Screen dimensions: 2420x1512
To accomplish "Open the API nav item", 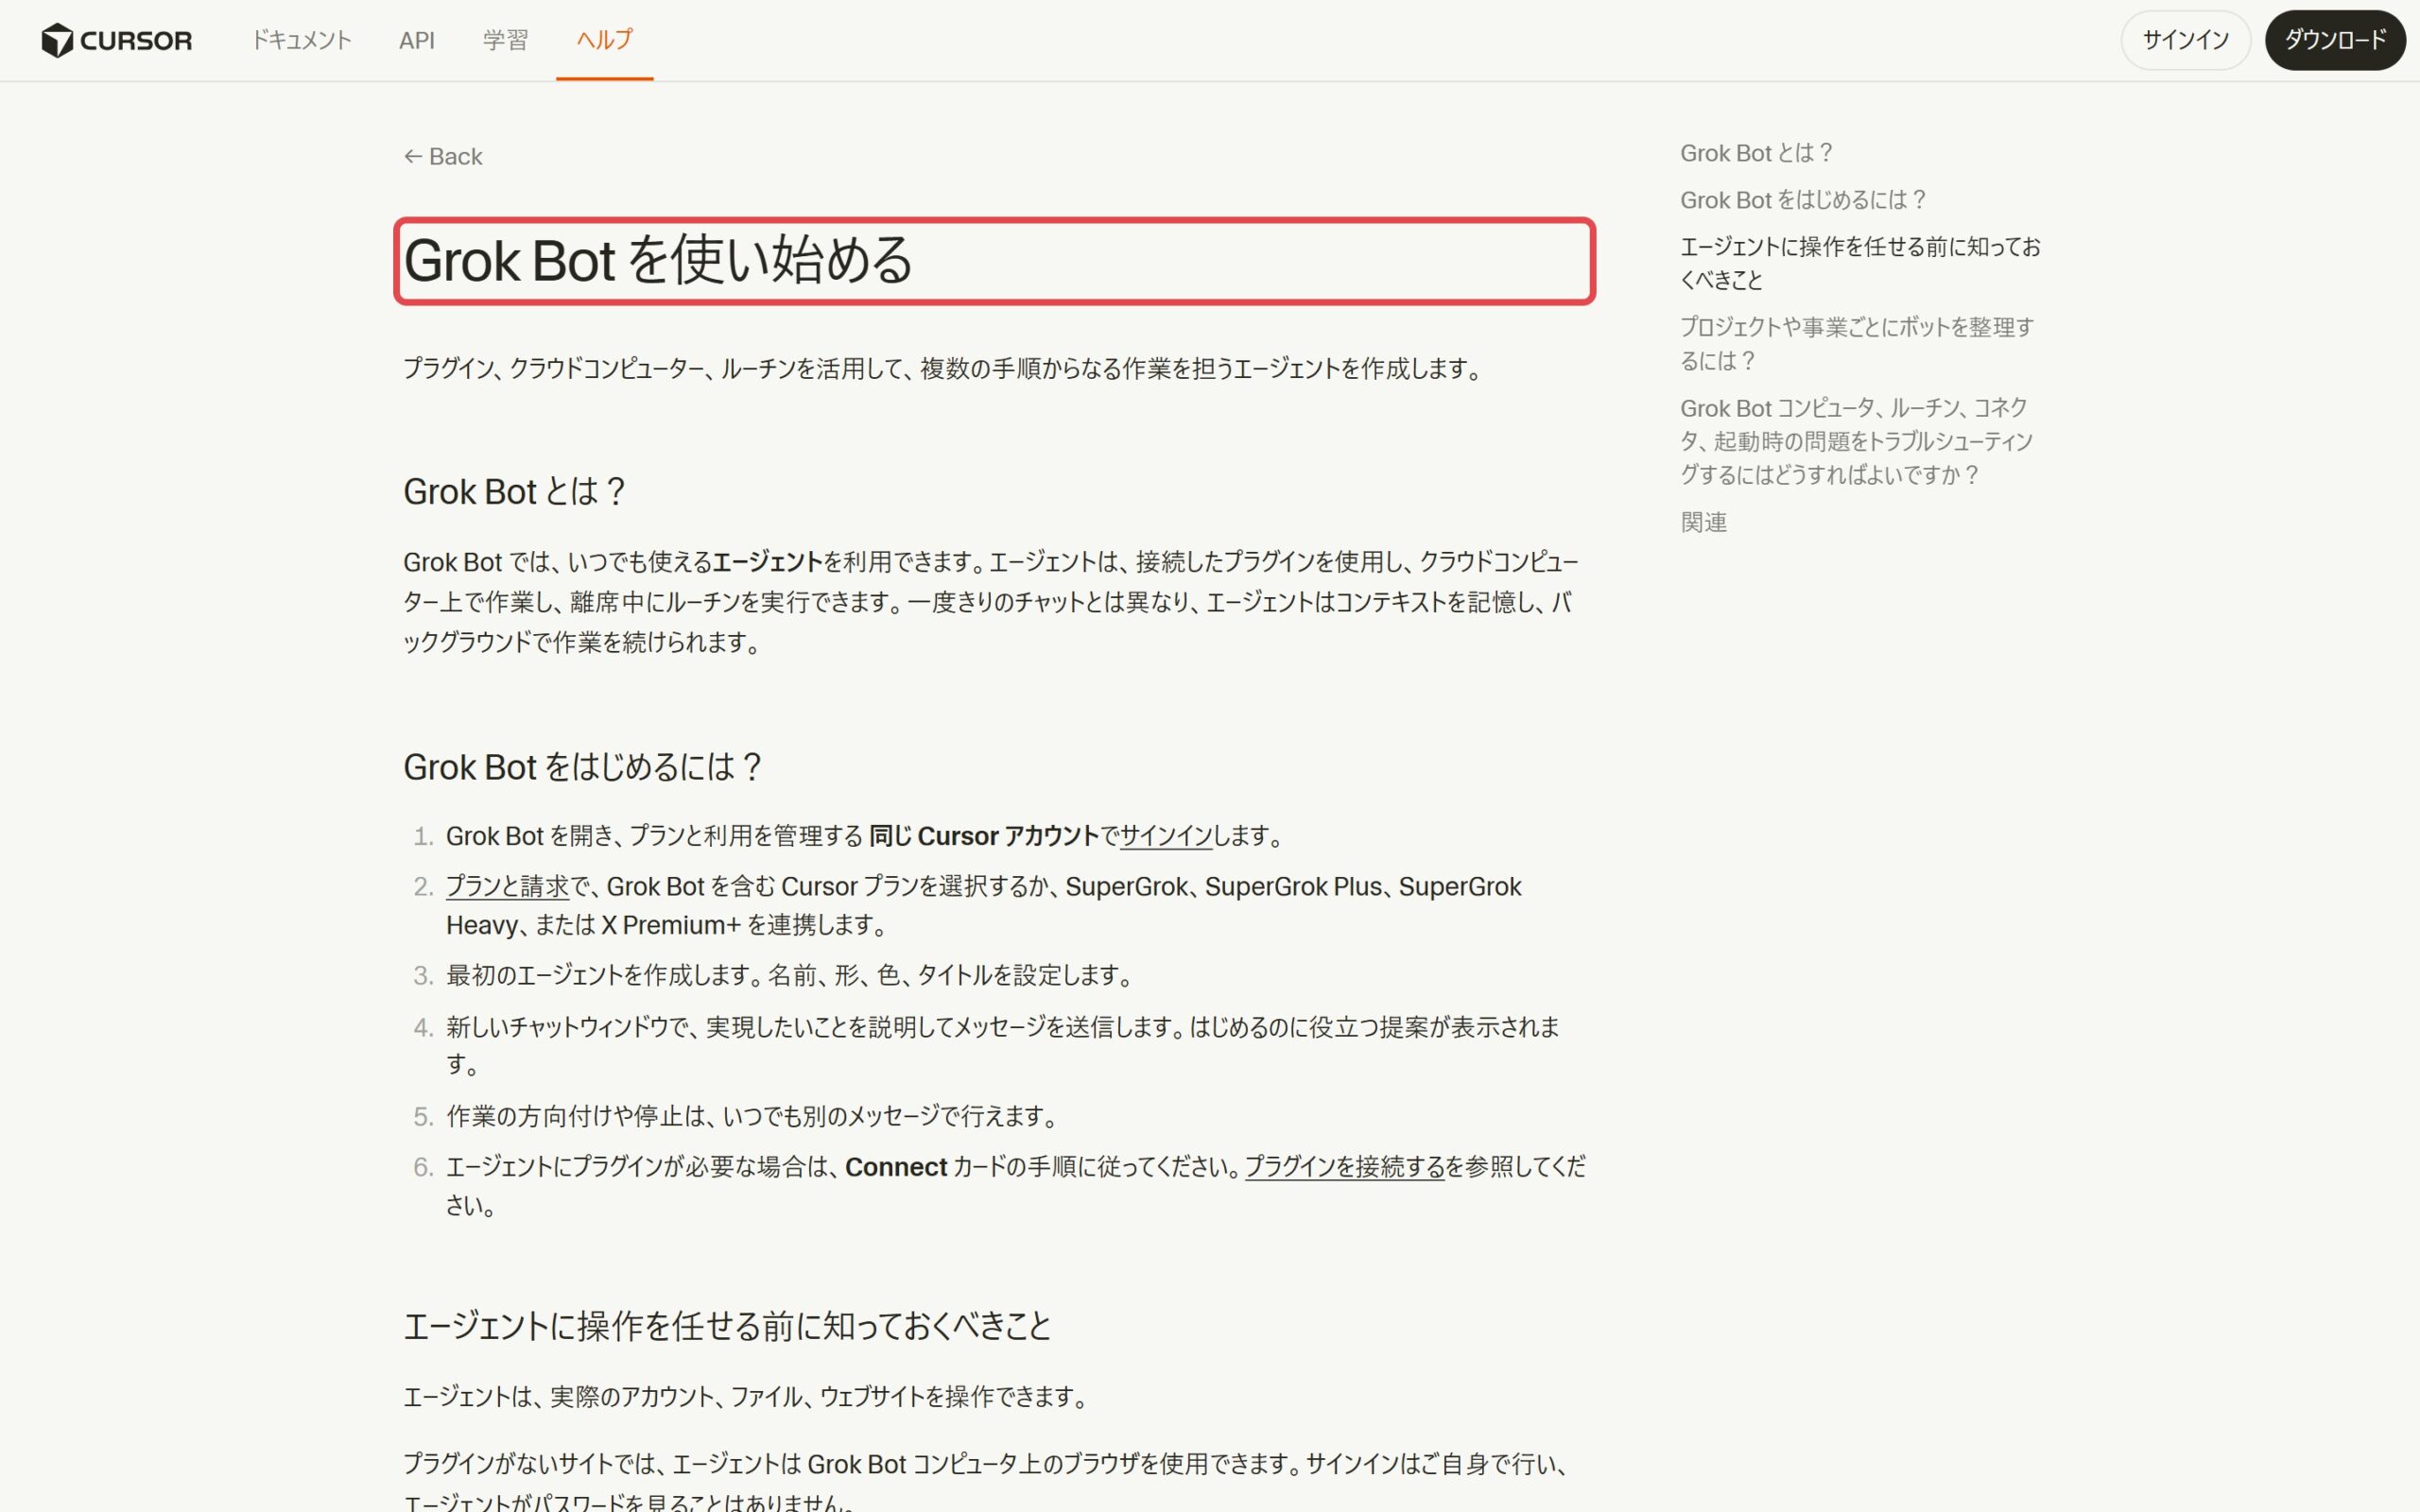I will click(416, 40).
